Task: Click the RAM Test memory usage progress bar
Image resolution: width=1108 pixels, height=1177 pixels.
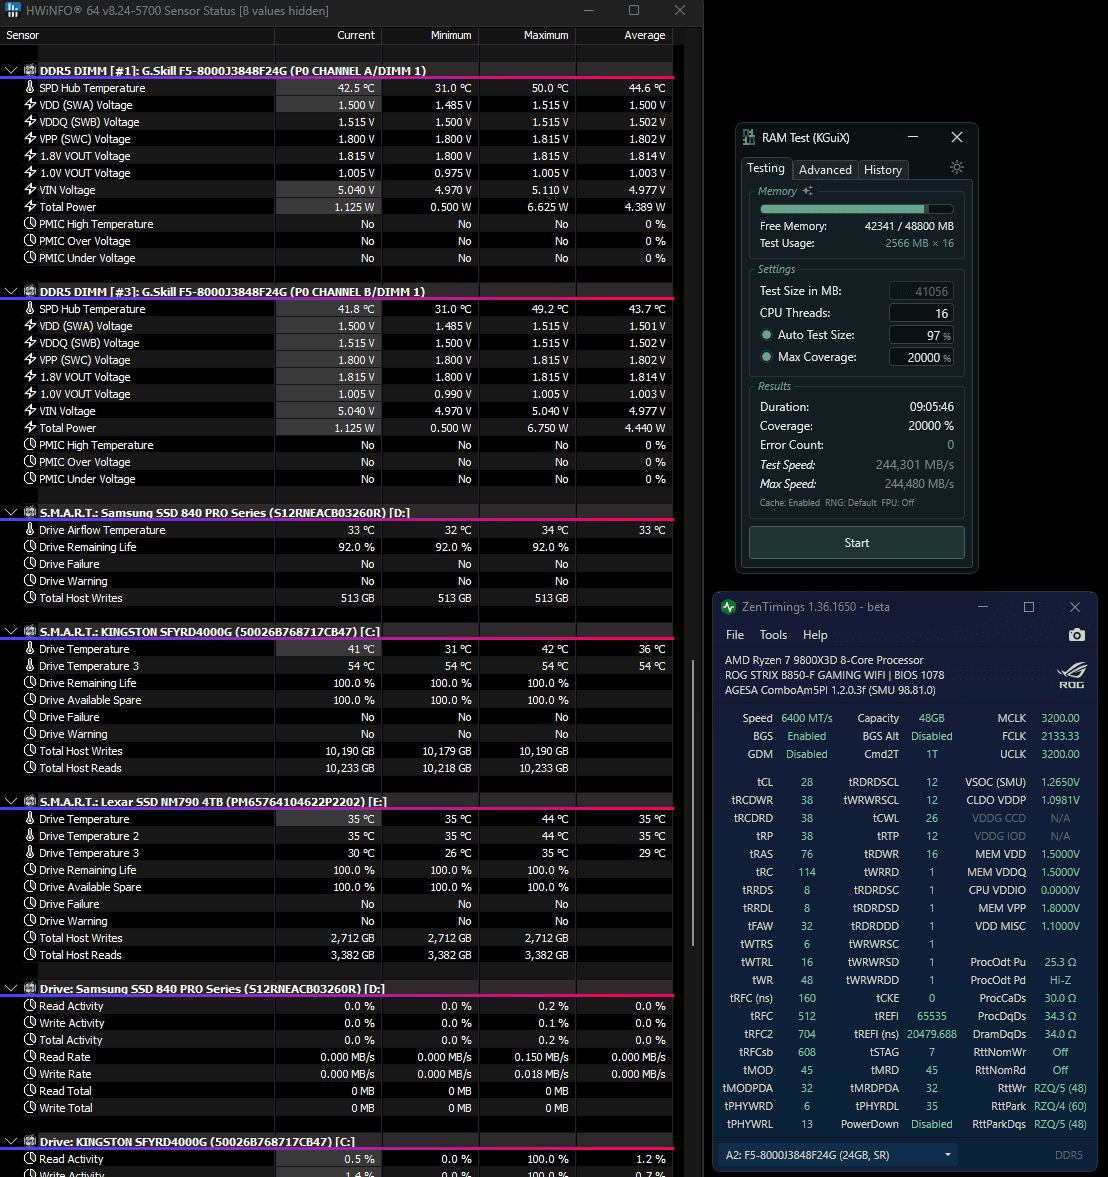Action: (x=857, y=209)
